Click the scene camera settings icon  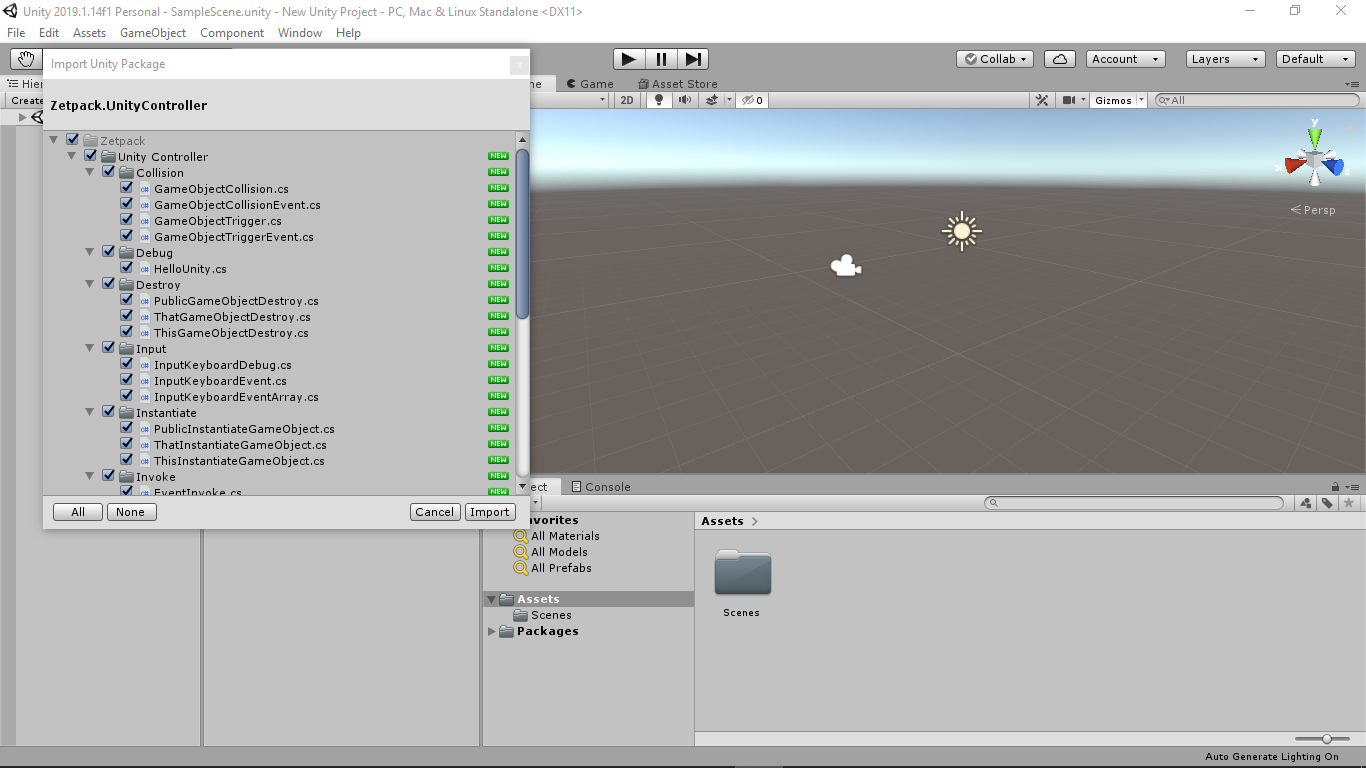[1070, 100]
